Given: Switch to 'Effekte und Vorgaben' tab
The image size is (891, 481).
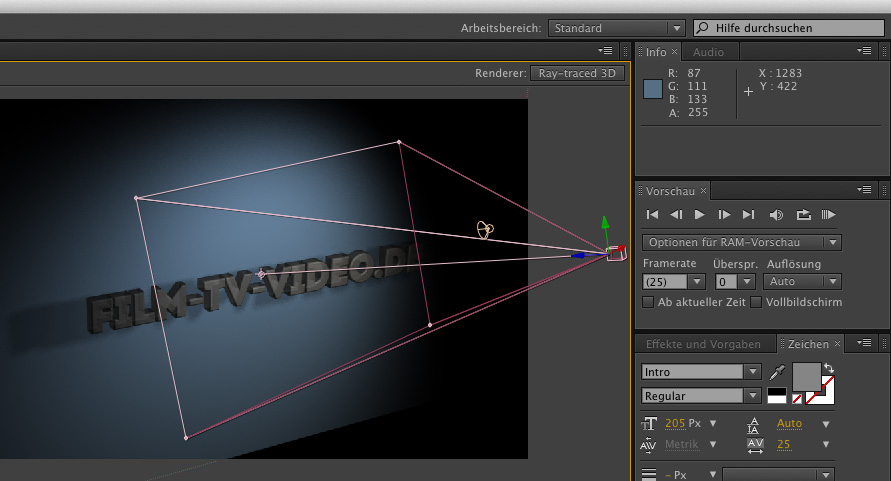Looking at the screenshot, I should [703, 344].
